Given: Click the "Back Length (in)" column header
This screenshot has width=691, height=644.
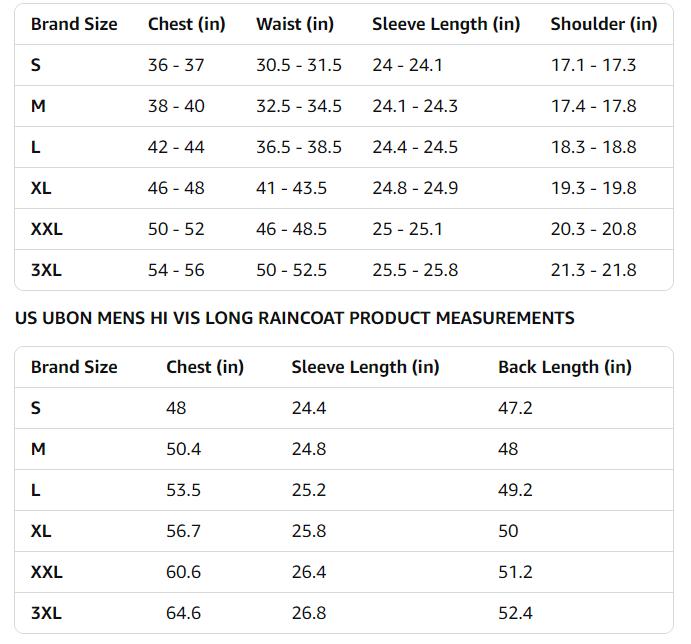Looking at the screenshot, I should click(564, 367).
